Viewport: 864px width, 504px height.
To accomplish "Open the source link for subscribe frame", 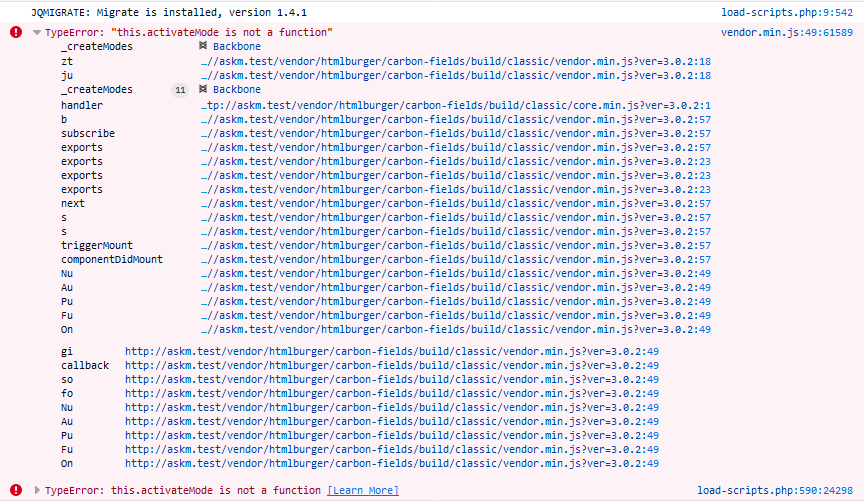I will click(456, 133).
